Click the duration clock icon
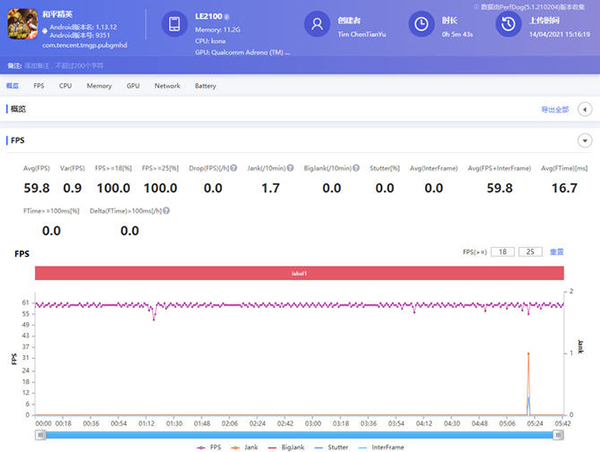 (423, 24)
